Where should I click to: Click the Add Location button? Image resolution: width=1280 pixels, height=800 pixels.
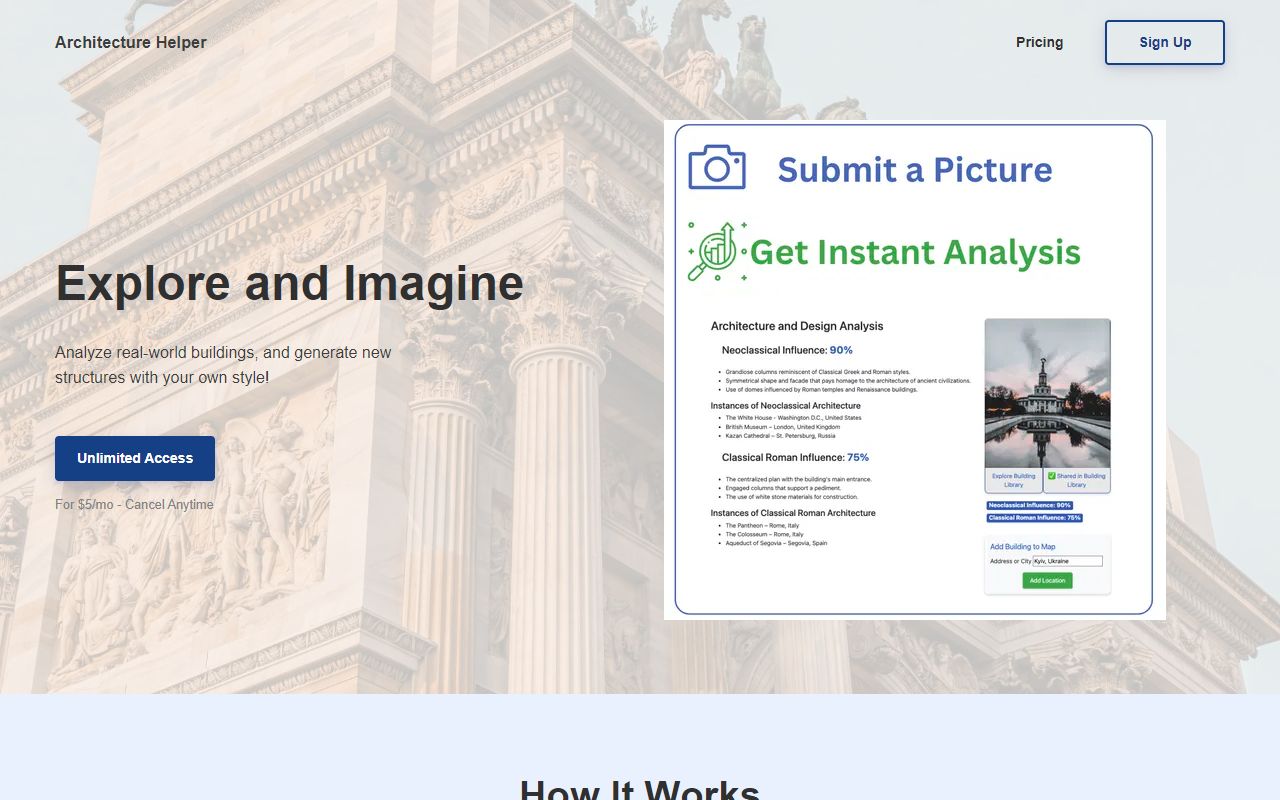click(1046, 580)
